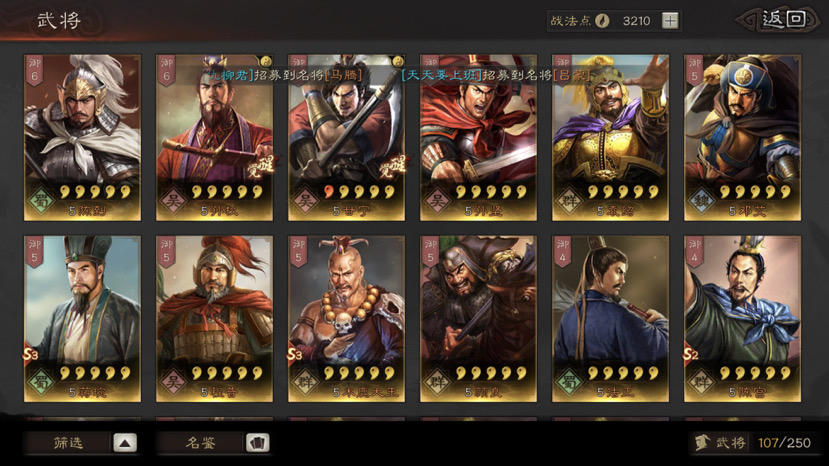Expand the 筛选 filter arrow
Image resolution: width=829 pixels, height=466 pixels.
pos(125,443)
